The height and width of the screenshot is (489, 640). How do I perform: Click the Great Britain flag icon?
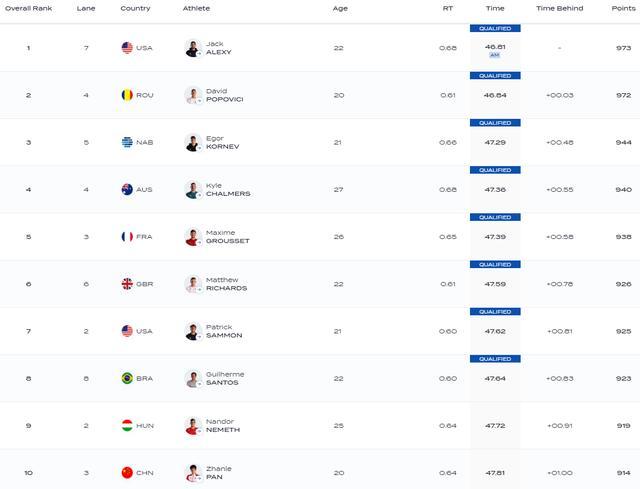coord(127,284)
